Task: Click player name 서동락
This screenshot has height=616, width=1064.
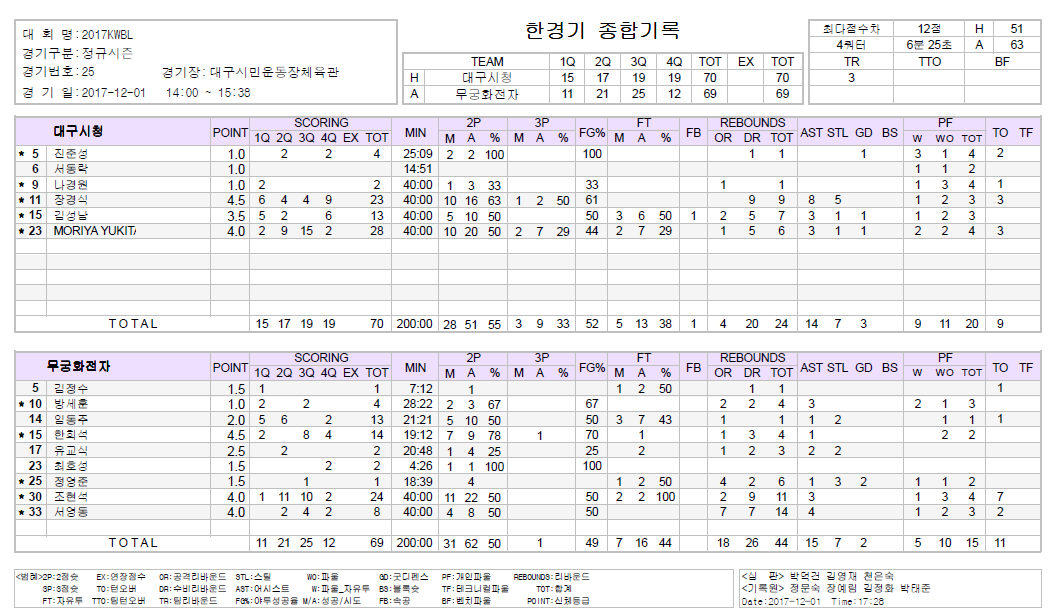Action: [x=71, y=169]
